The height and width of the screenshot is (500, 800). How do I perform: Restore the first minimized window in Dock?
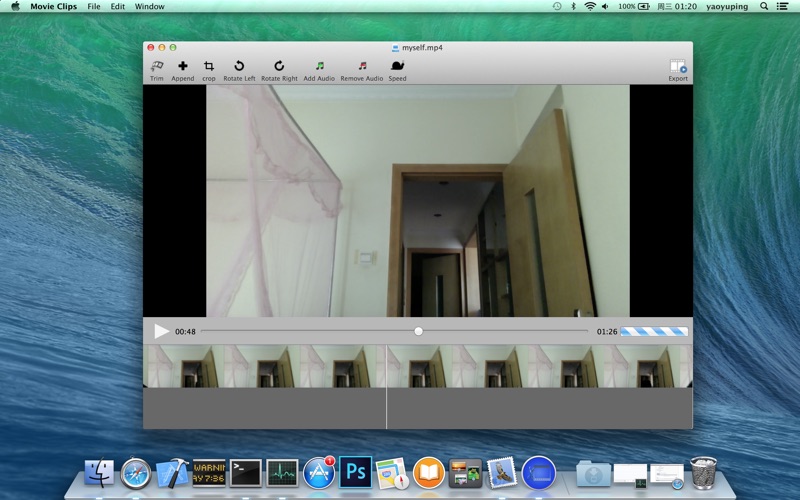click(630, 476)
